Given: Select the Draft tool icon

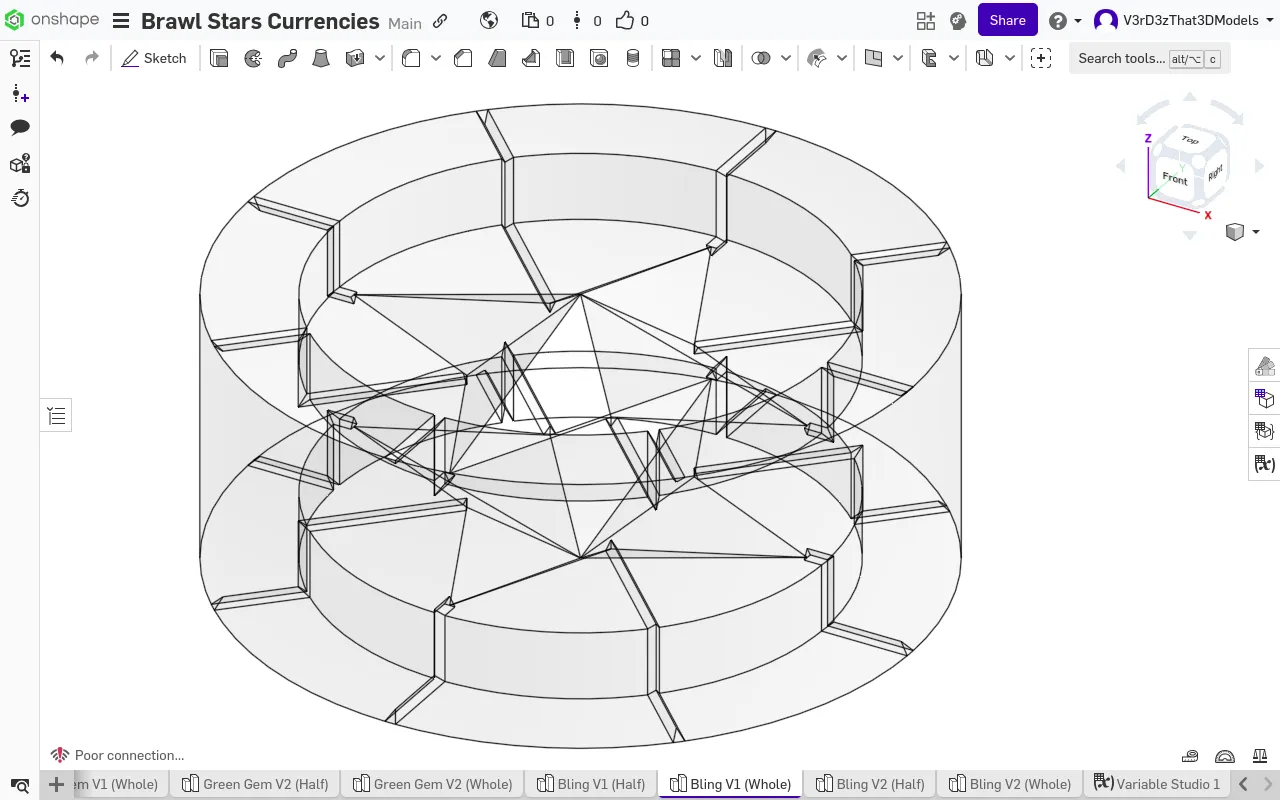Looking at the screenshot, I should pos(497,58).
